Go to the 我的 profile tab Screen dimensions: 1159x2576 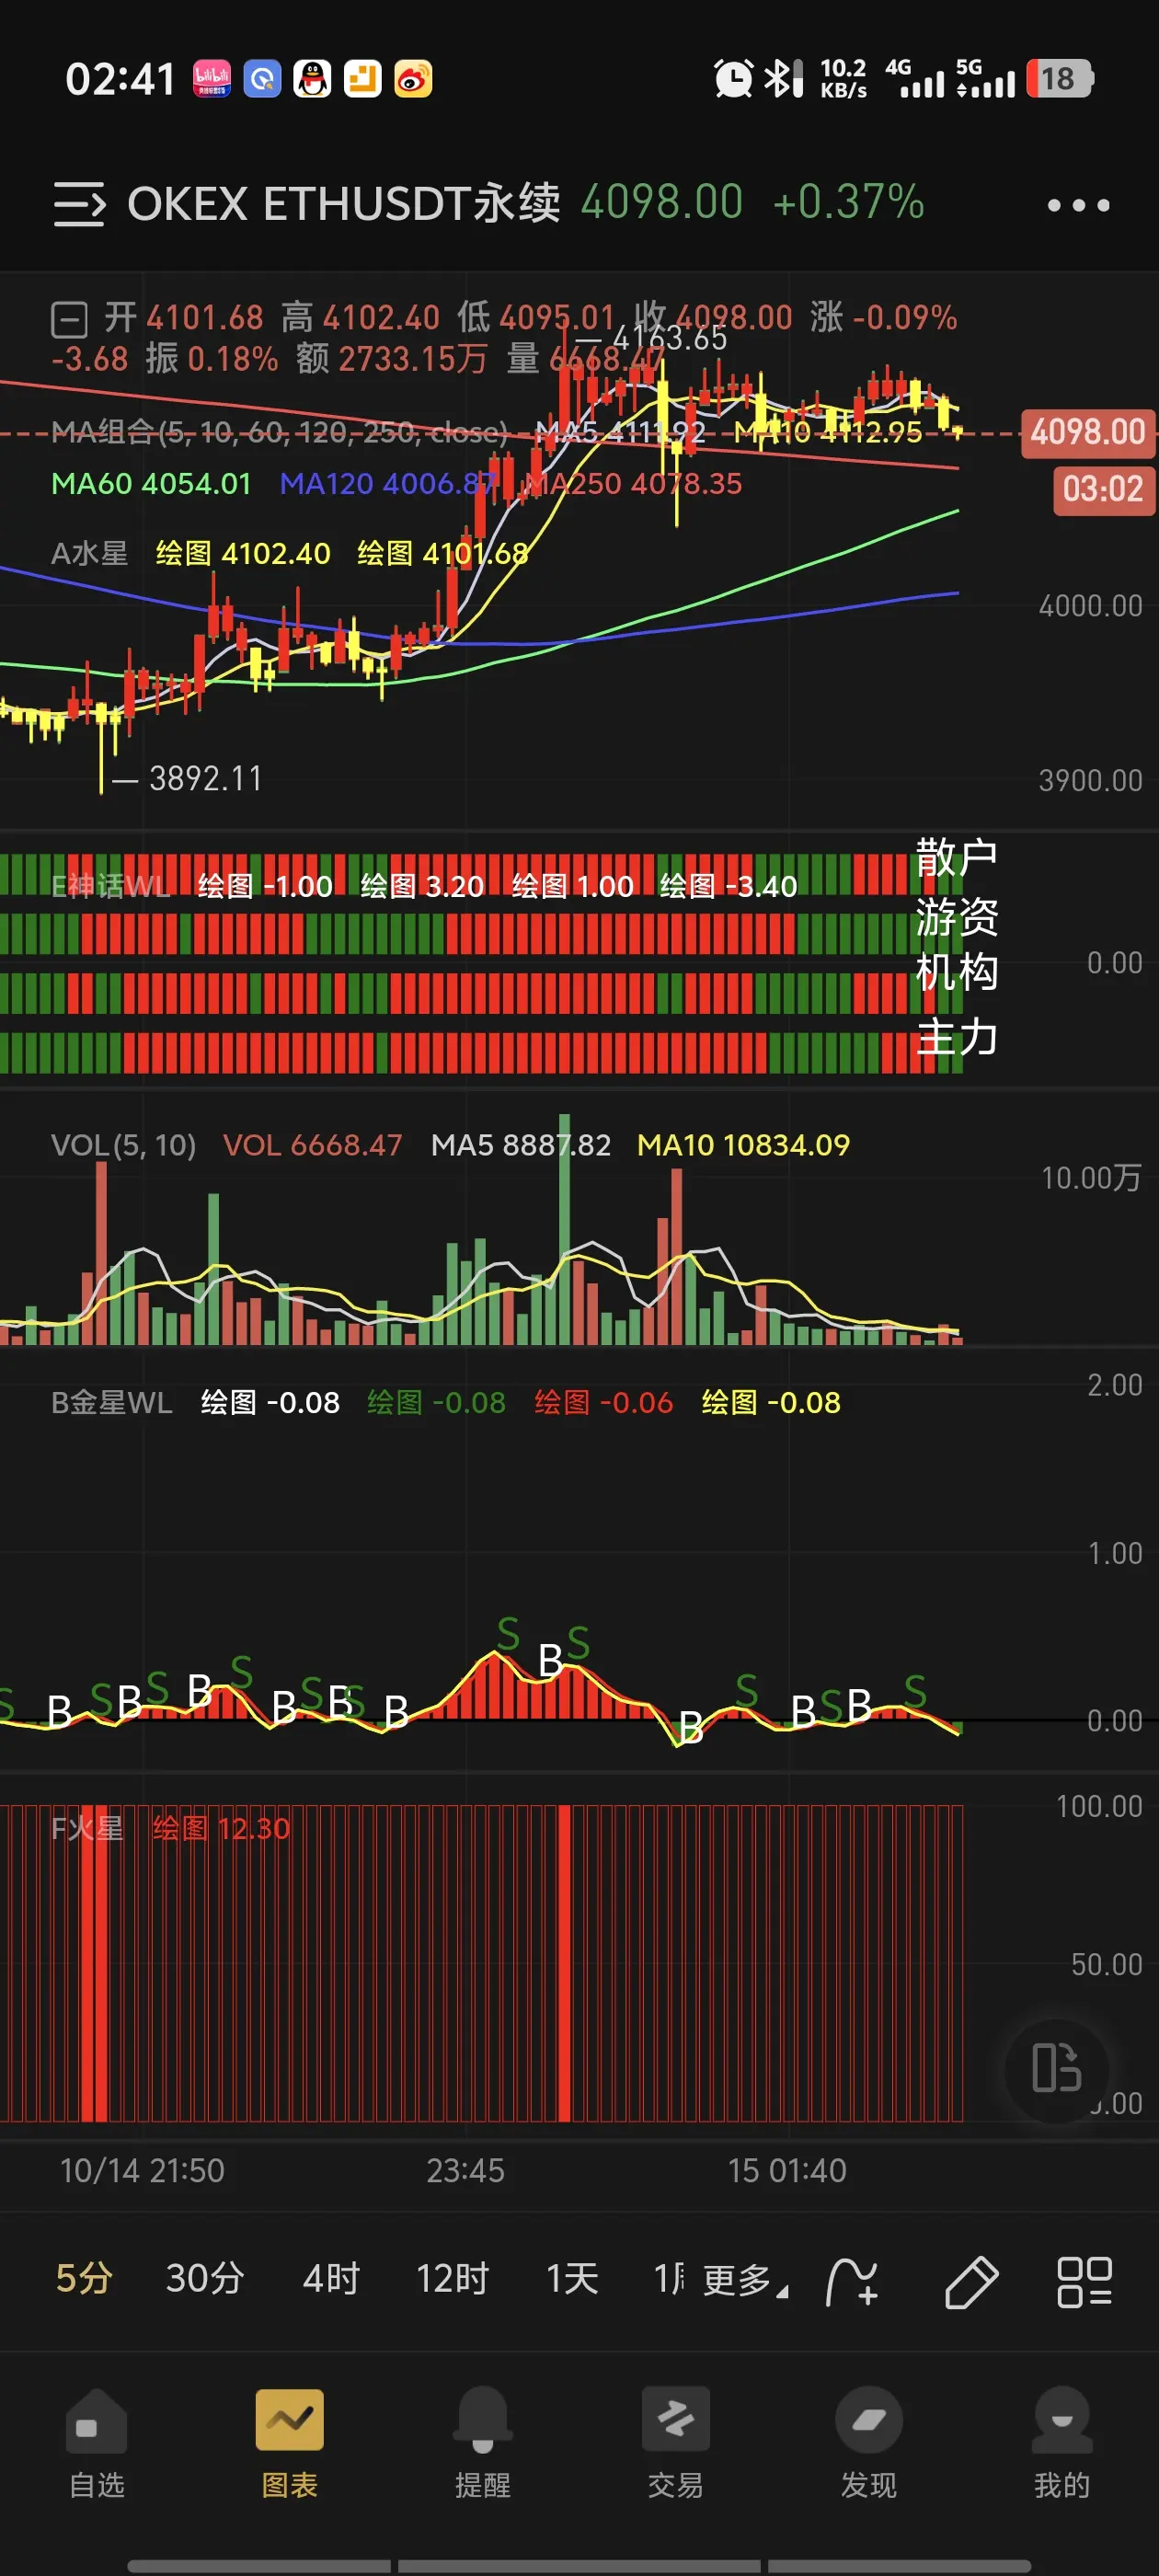pos(1062,2446)
